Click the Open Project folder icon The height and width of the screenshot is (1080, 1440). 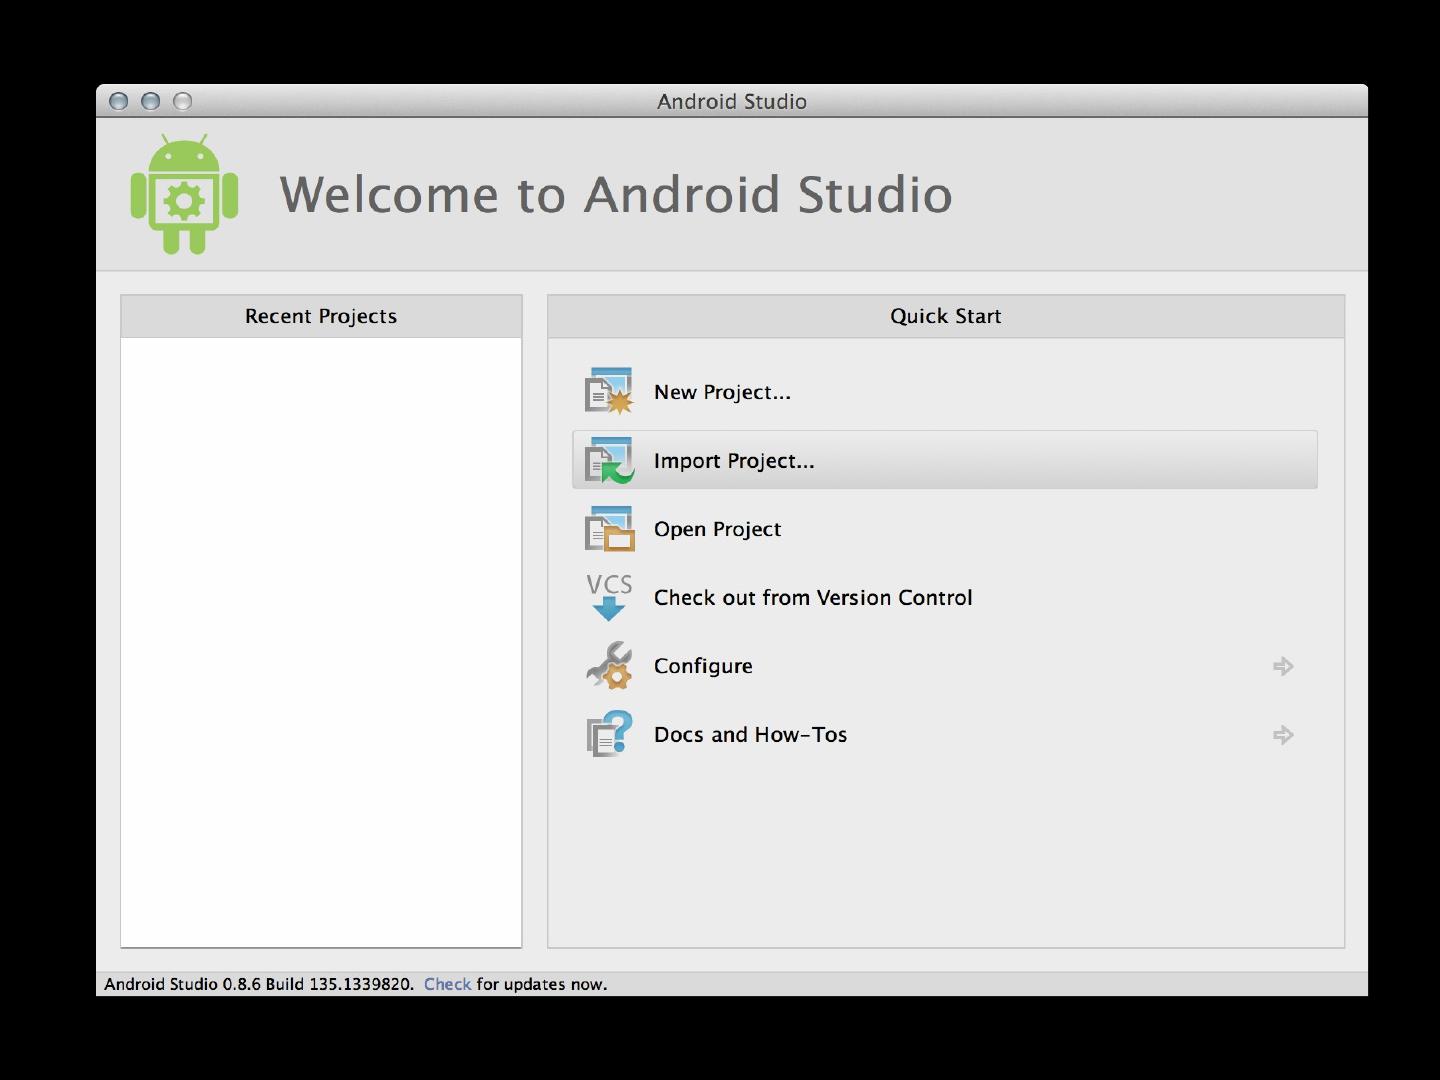[x=609, y=529]
